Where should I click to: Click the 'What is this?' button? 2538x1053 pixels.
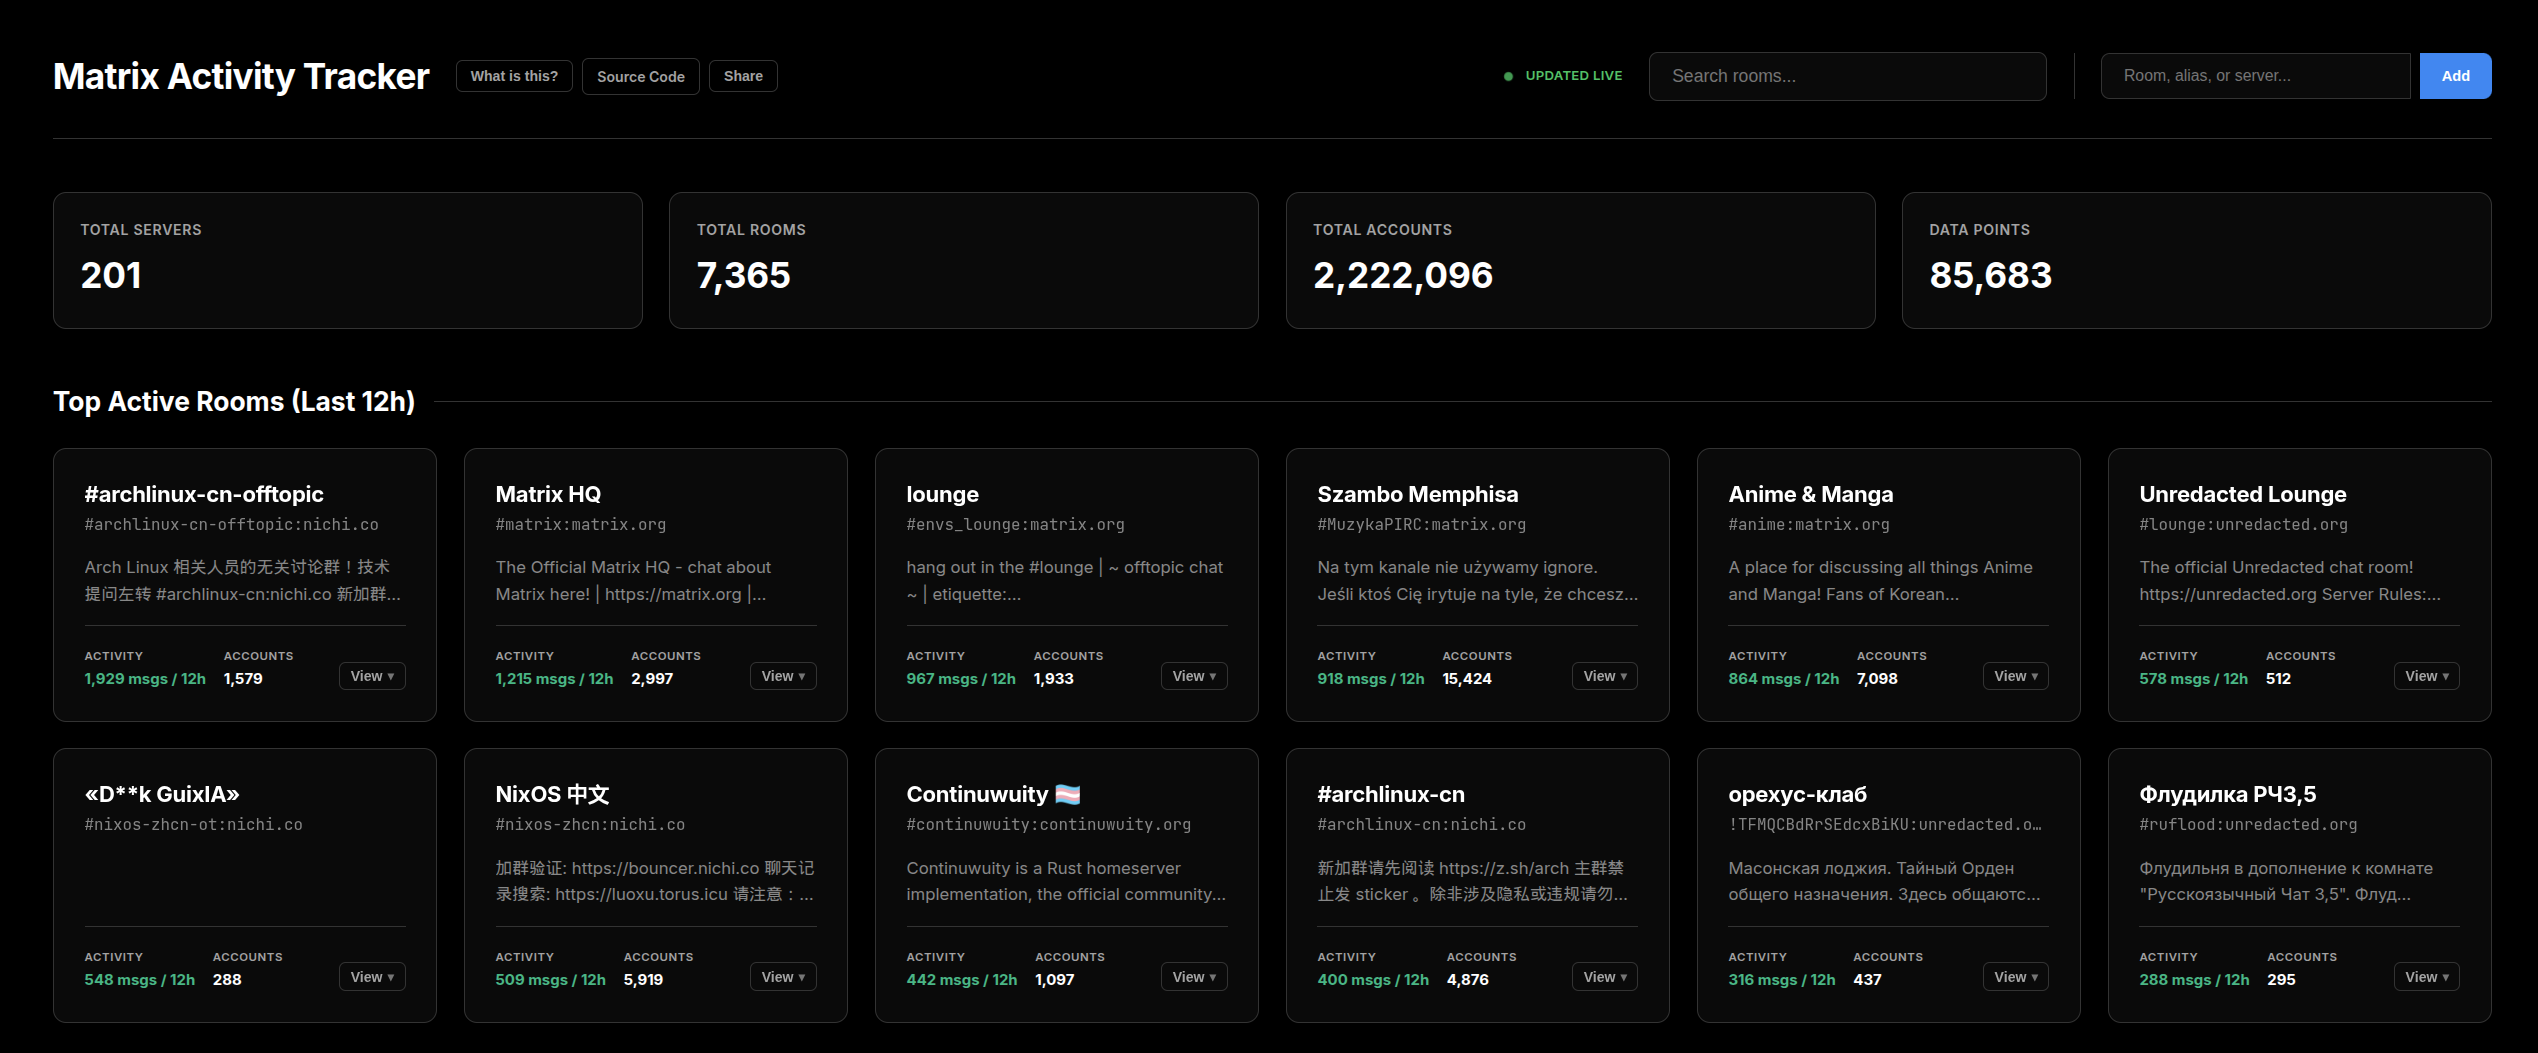pyautogui.click(x=514, y=76)
